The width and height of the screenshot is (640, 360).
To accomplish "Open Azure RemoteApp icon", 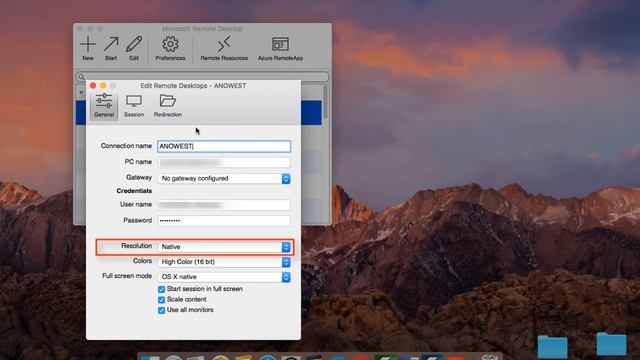I will point(280,44).
